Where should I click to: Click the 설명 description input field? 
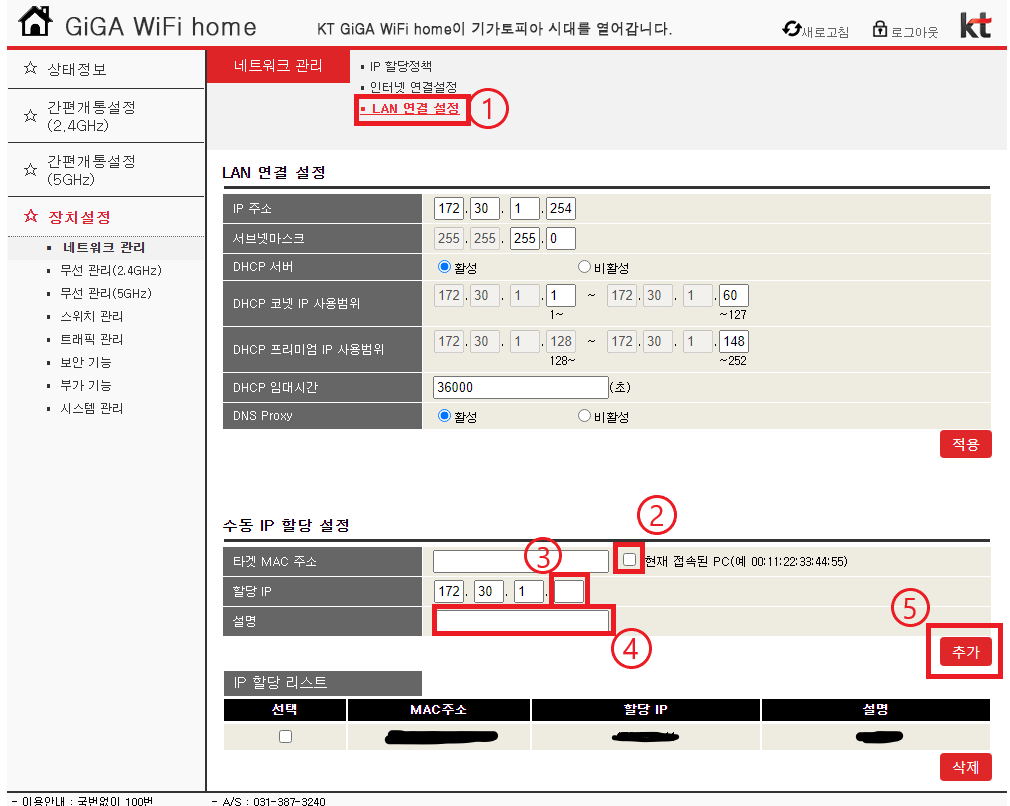coord(522,621)
